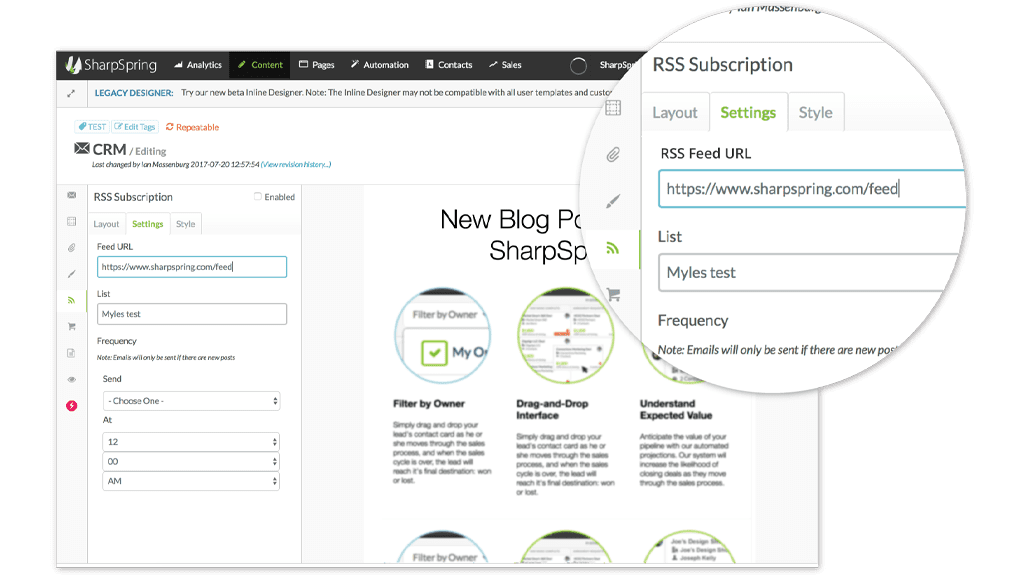Open the Contacts menu
Screen dimensions: 1024x576
449,65
